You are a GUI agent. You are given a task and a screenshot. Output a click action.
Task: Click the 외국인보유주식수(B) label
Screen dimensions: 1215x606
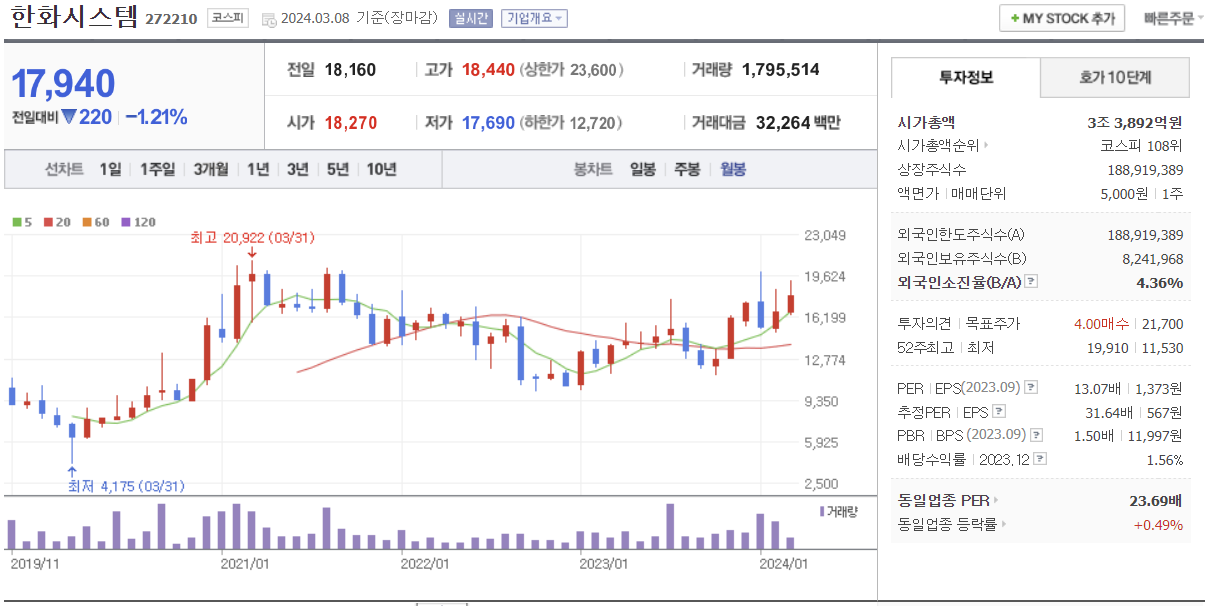pos(962,259)
